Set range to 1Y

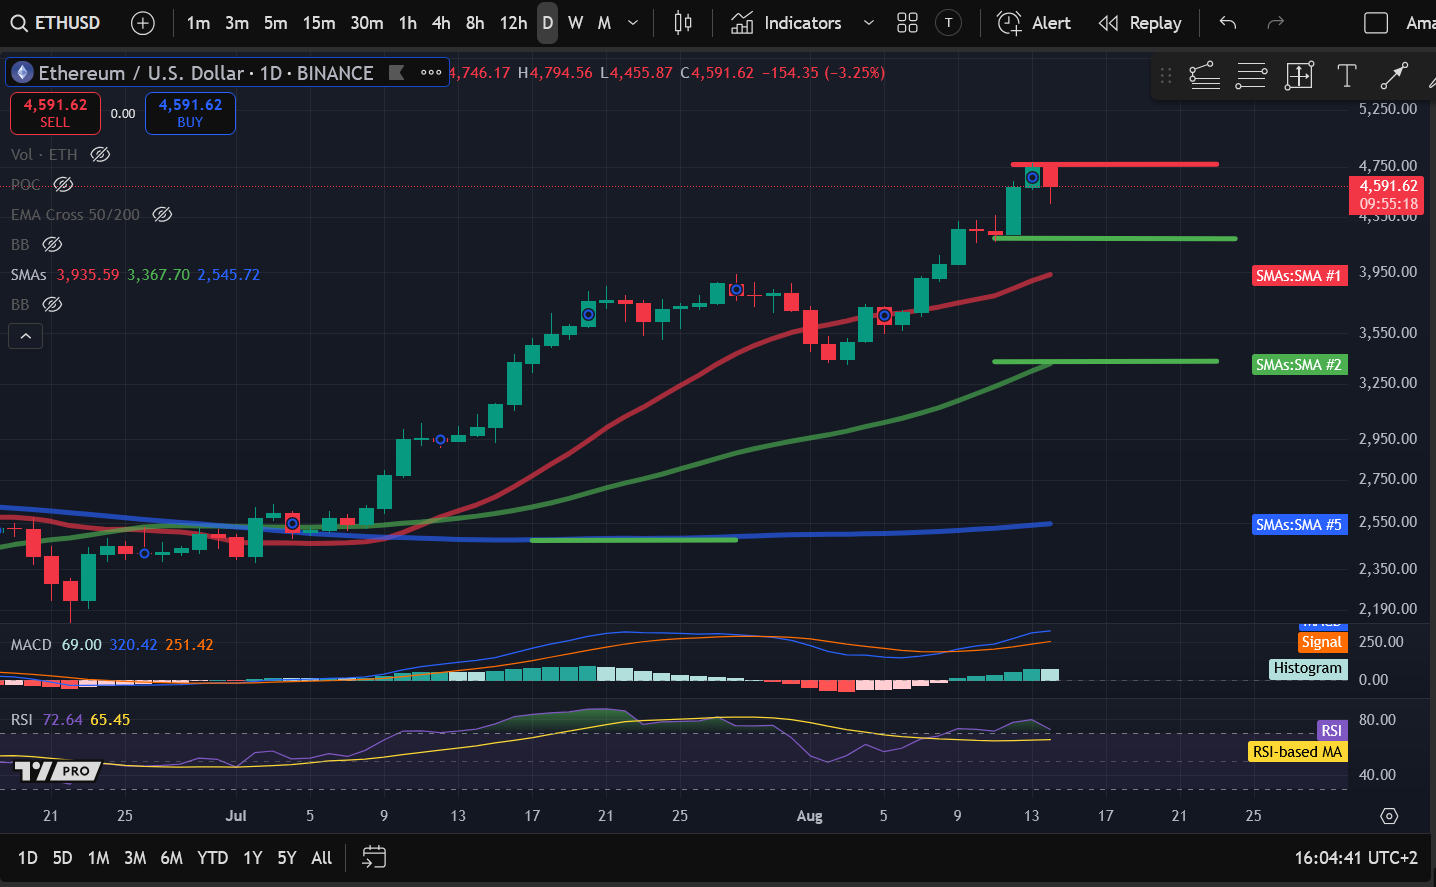click(253, 858)
